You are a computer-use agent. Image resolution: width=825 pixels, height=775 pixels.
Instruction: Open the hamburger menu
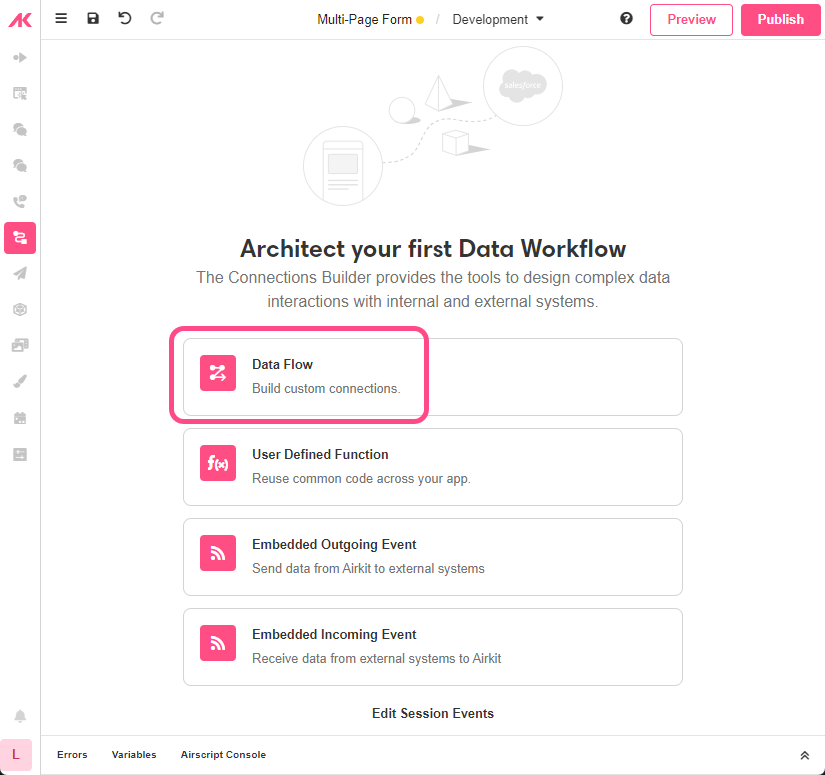click(x=61, y=18)
